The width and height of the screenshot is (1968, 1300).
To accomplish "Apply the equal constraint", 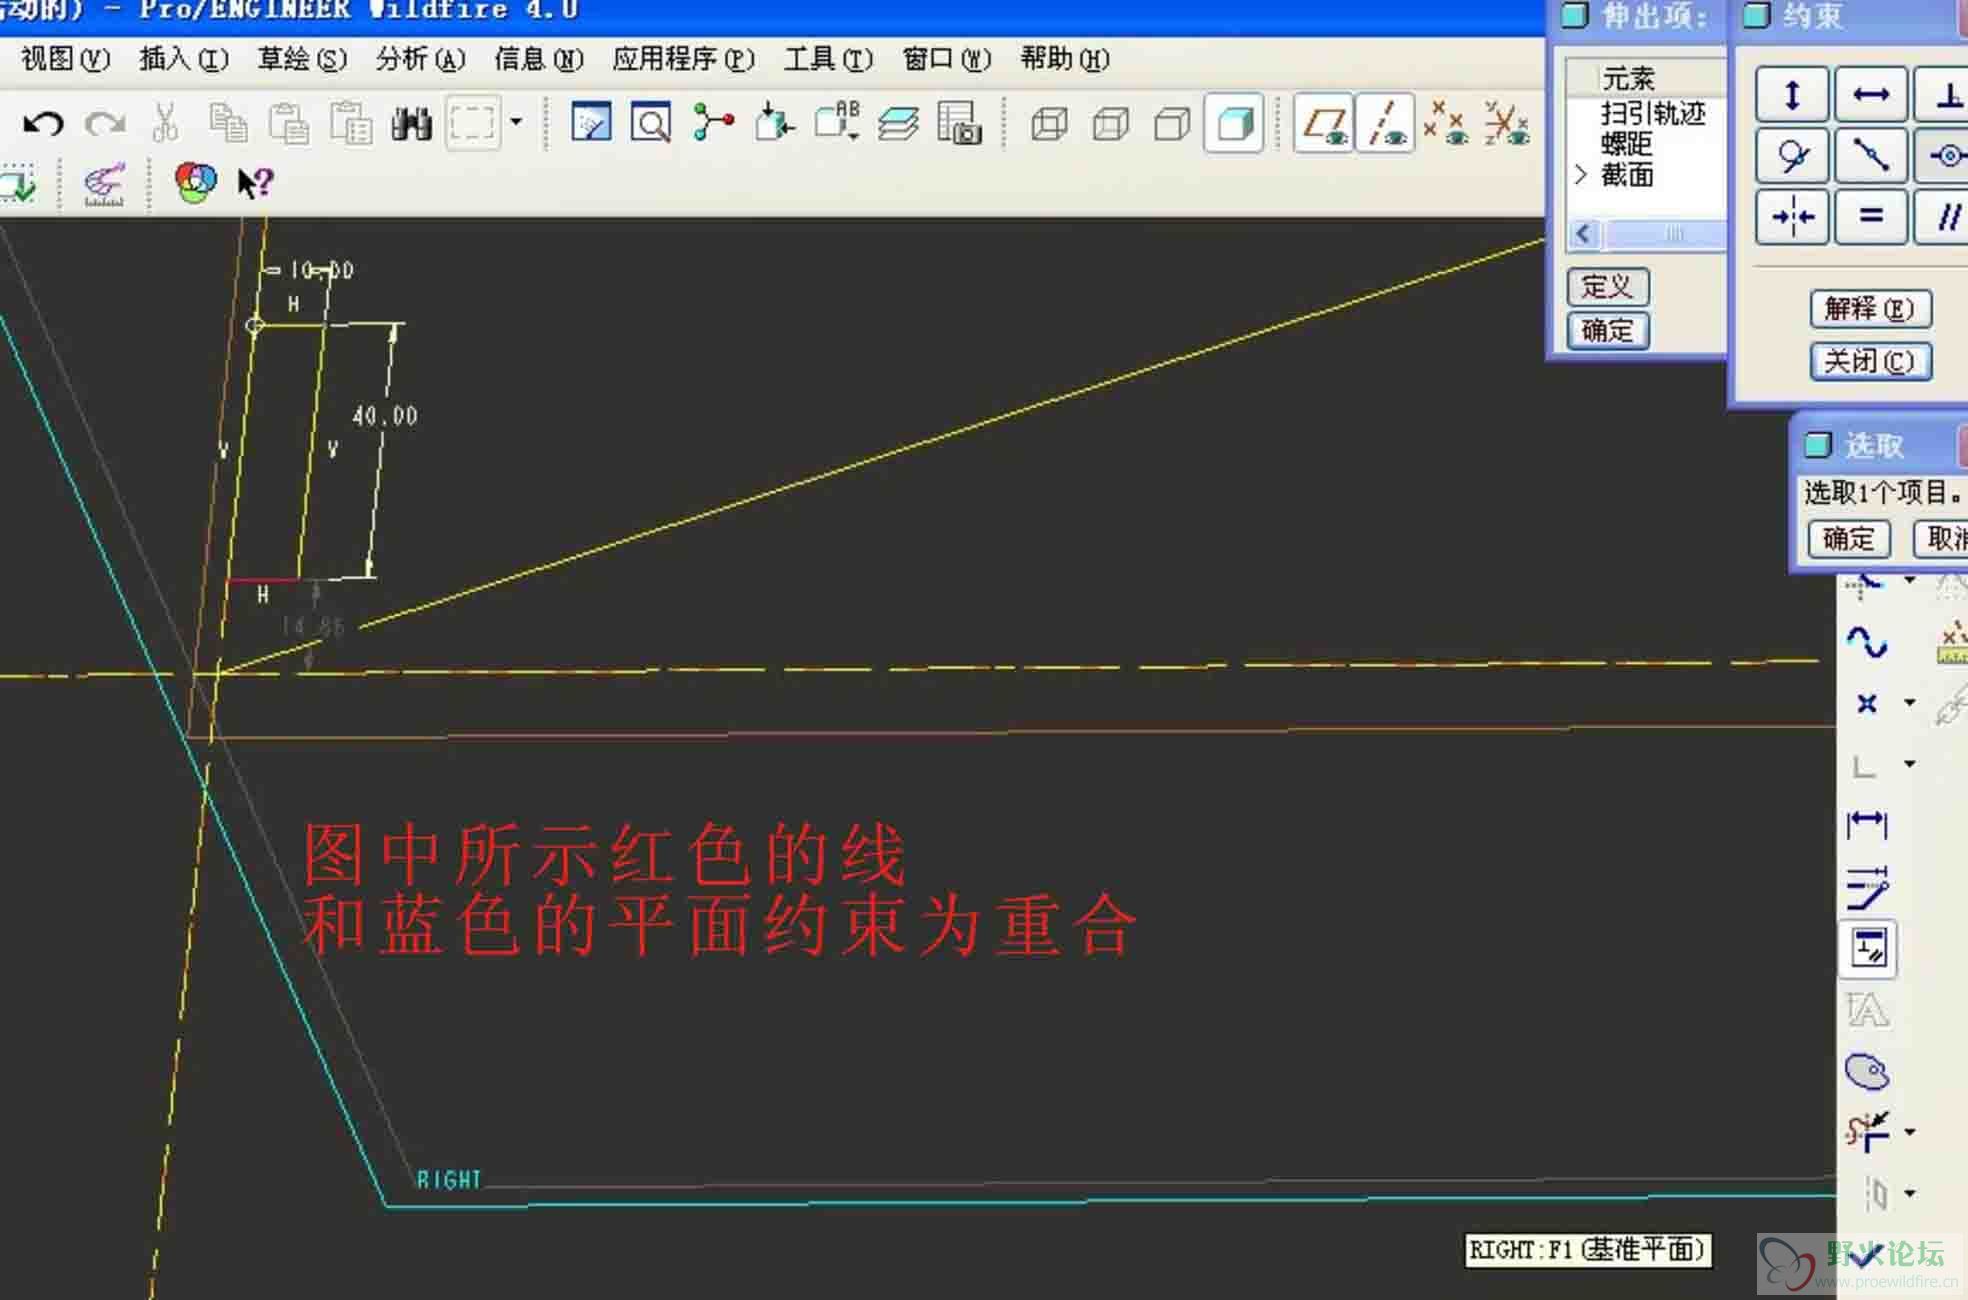I will coord(1871,217).
